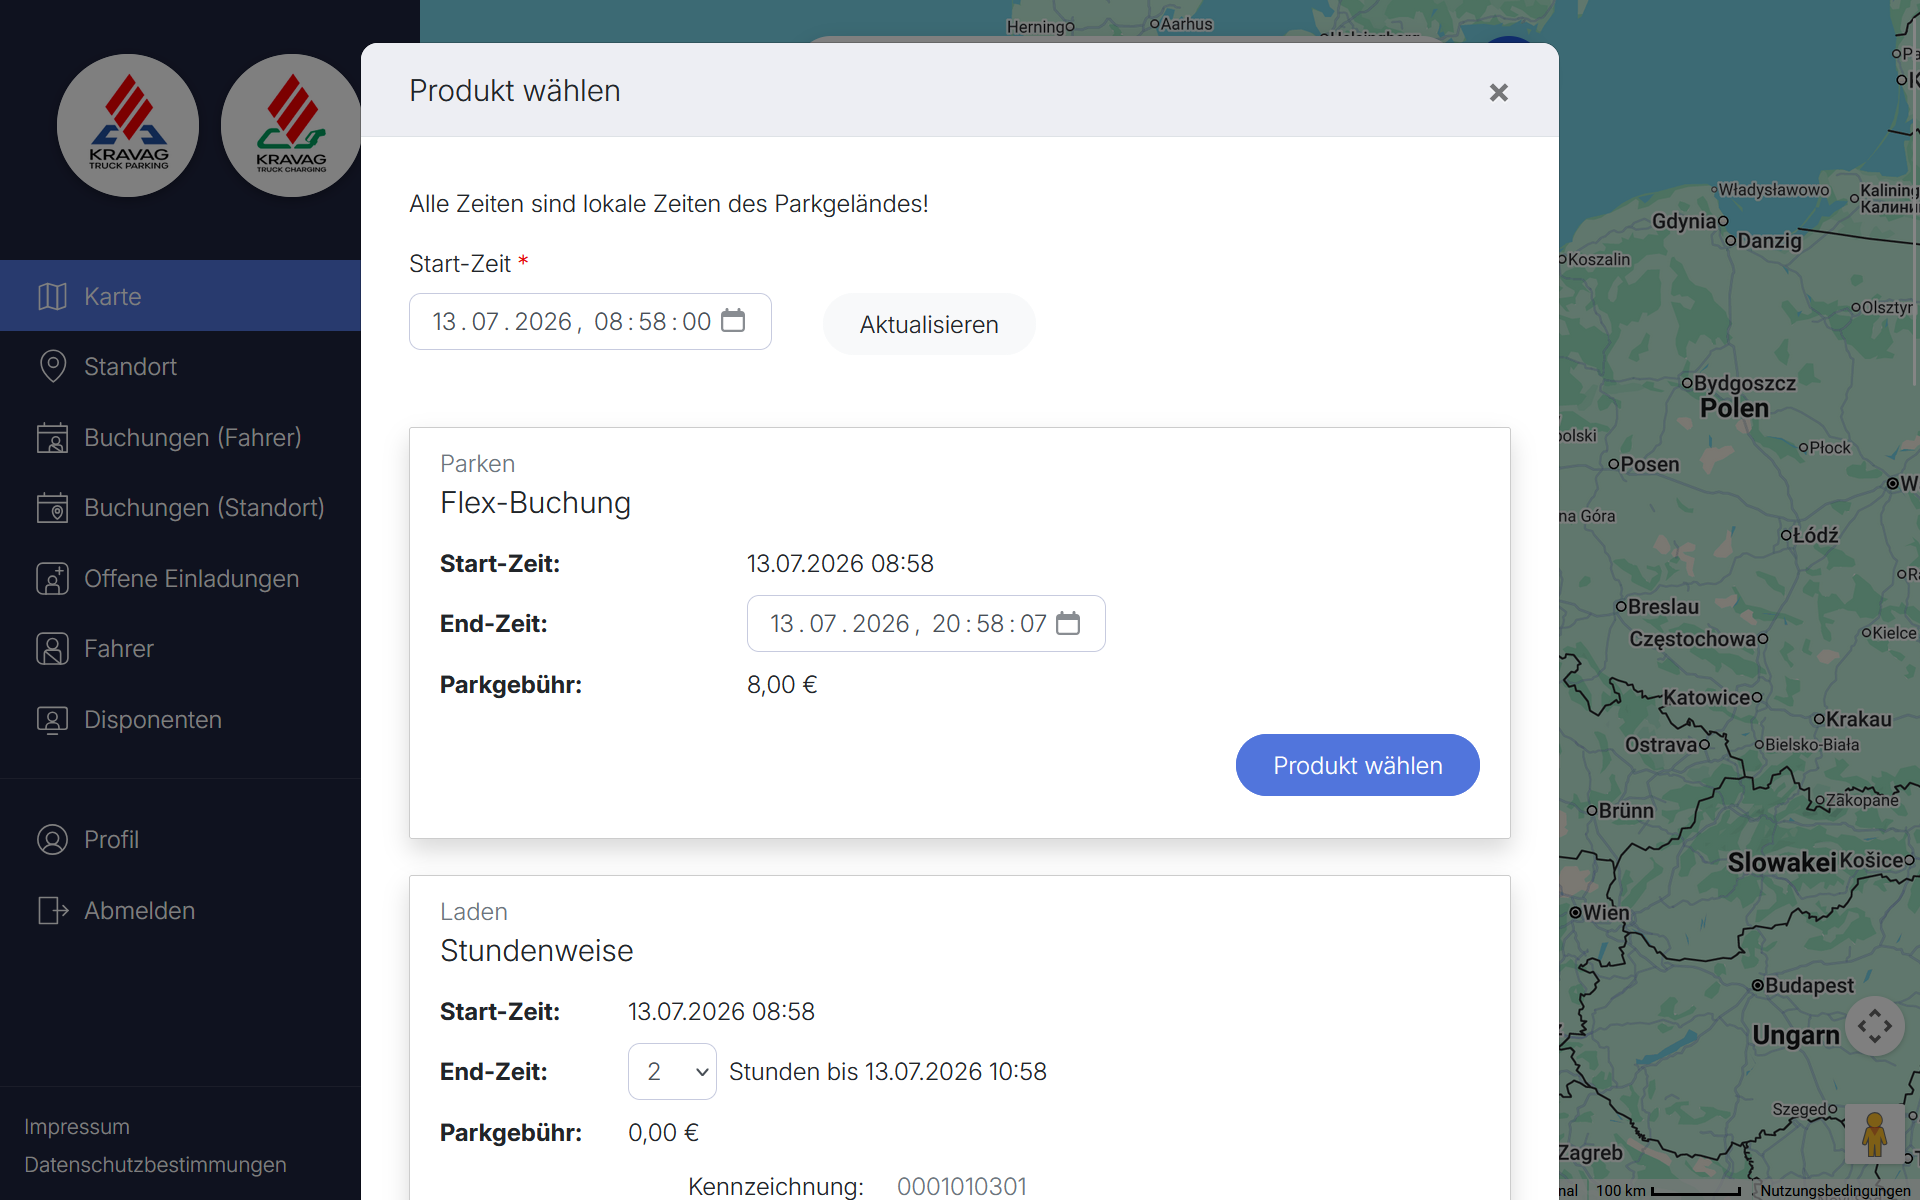The height and width of the screenshot is (1200, 1920).
Task: Click the Disponenten icon in sidebar
Action: click(x=52, y=719)
